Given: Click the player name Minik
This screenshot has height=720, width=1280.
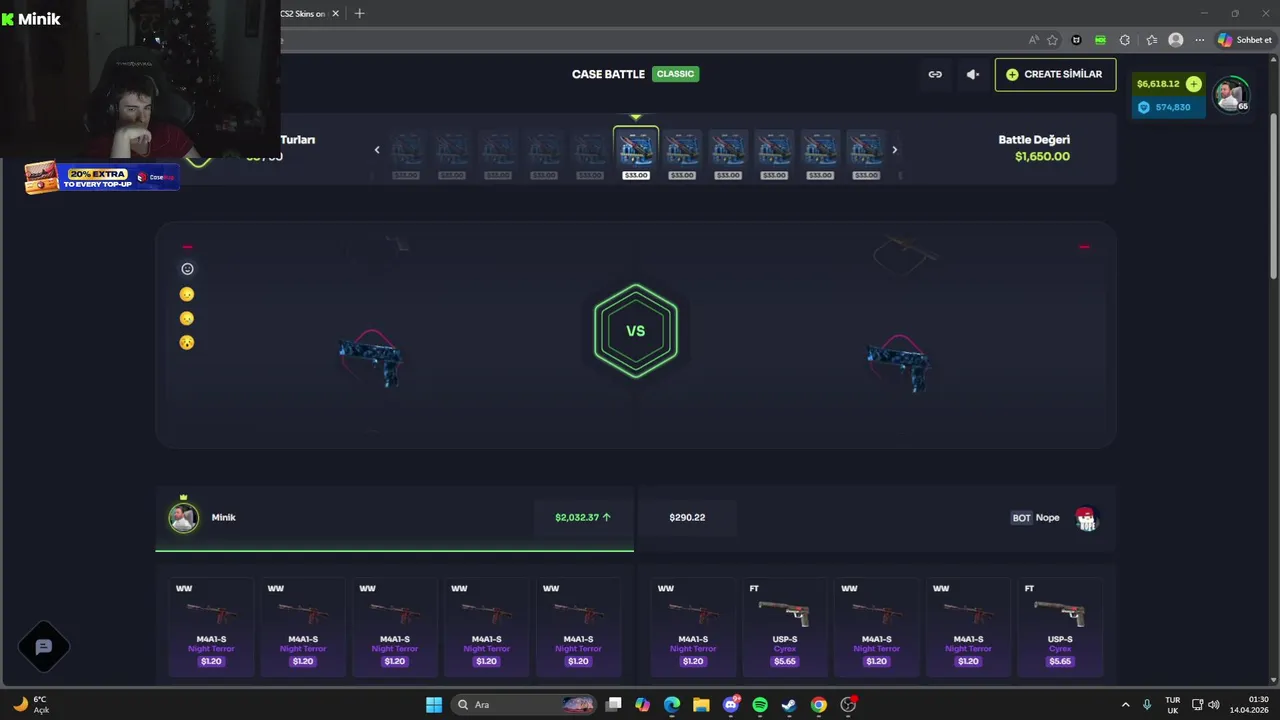Looking at the screenshot, I should pos(224,517).
